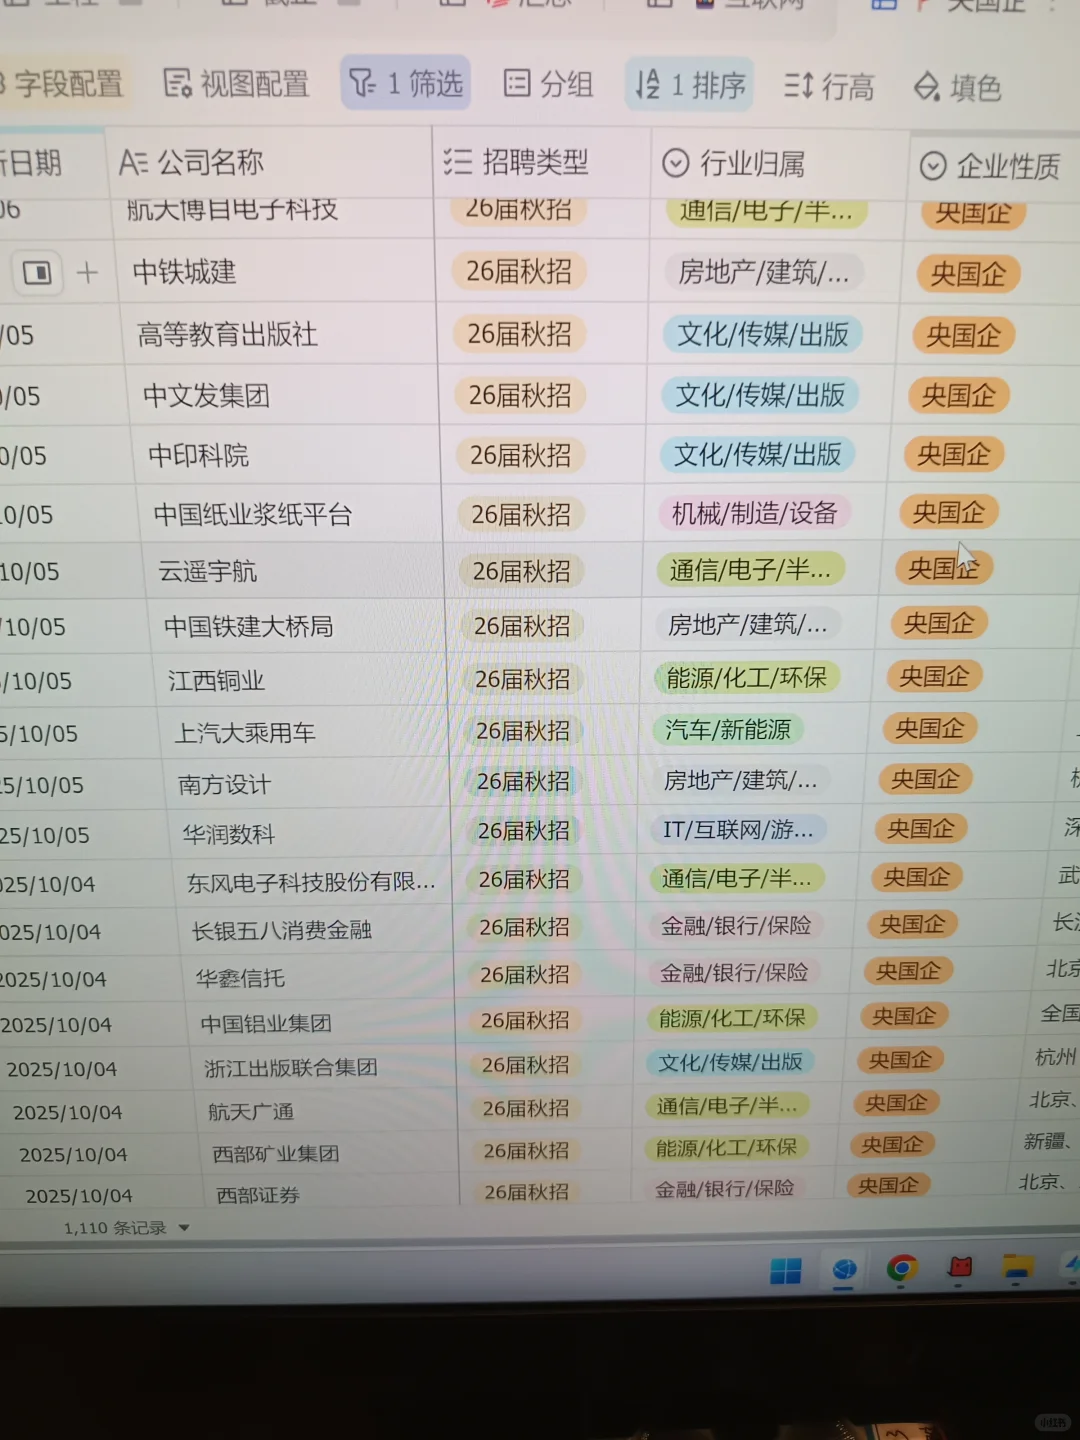Click 金融/银行/保险 tag in 华鑫信托 row

click(x=734, y=972)
